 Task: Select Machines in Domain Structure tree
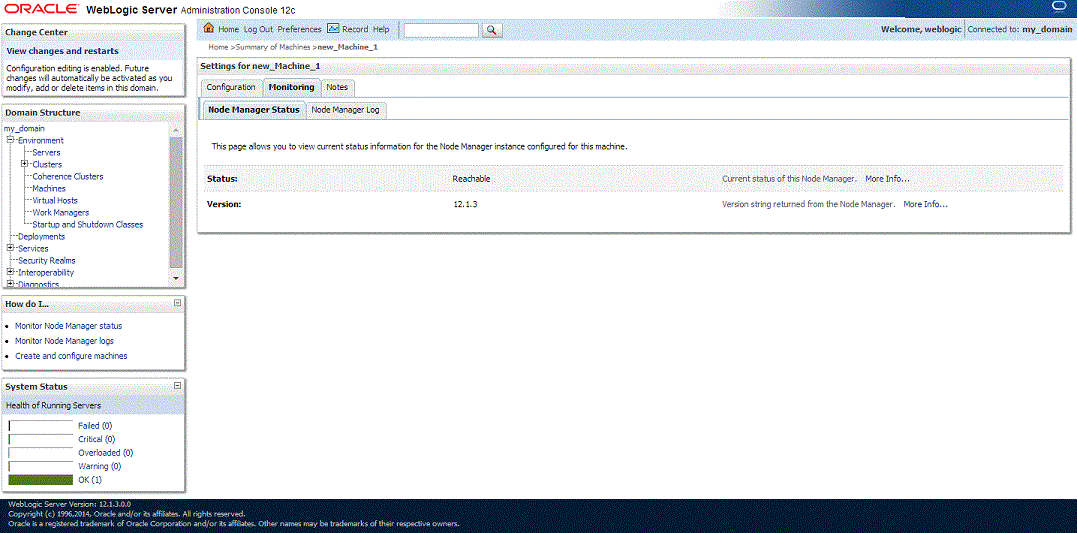point(49,189)
